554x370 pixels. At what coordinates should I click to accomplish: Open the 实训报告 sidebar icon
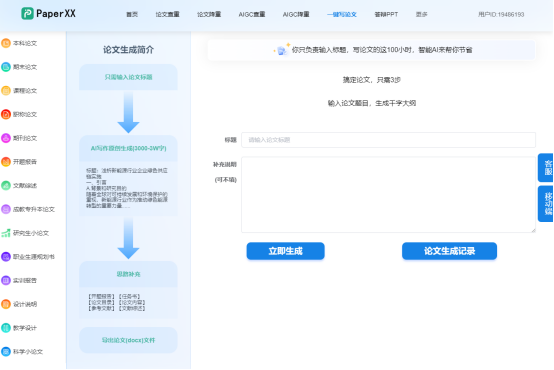pyautogui.click(x=6, y=280)
